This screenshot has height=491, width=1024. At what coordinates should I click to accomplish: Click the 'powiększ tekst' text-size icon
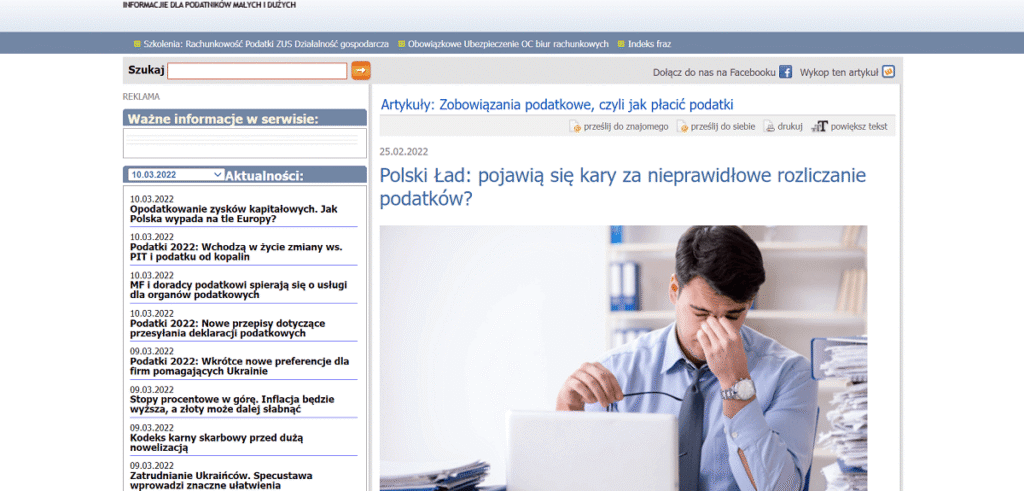[x=819, y=127]
